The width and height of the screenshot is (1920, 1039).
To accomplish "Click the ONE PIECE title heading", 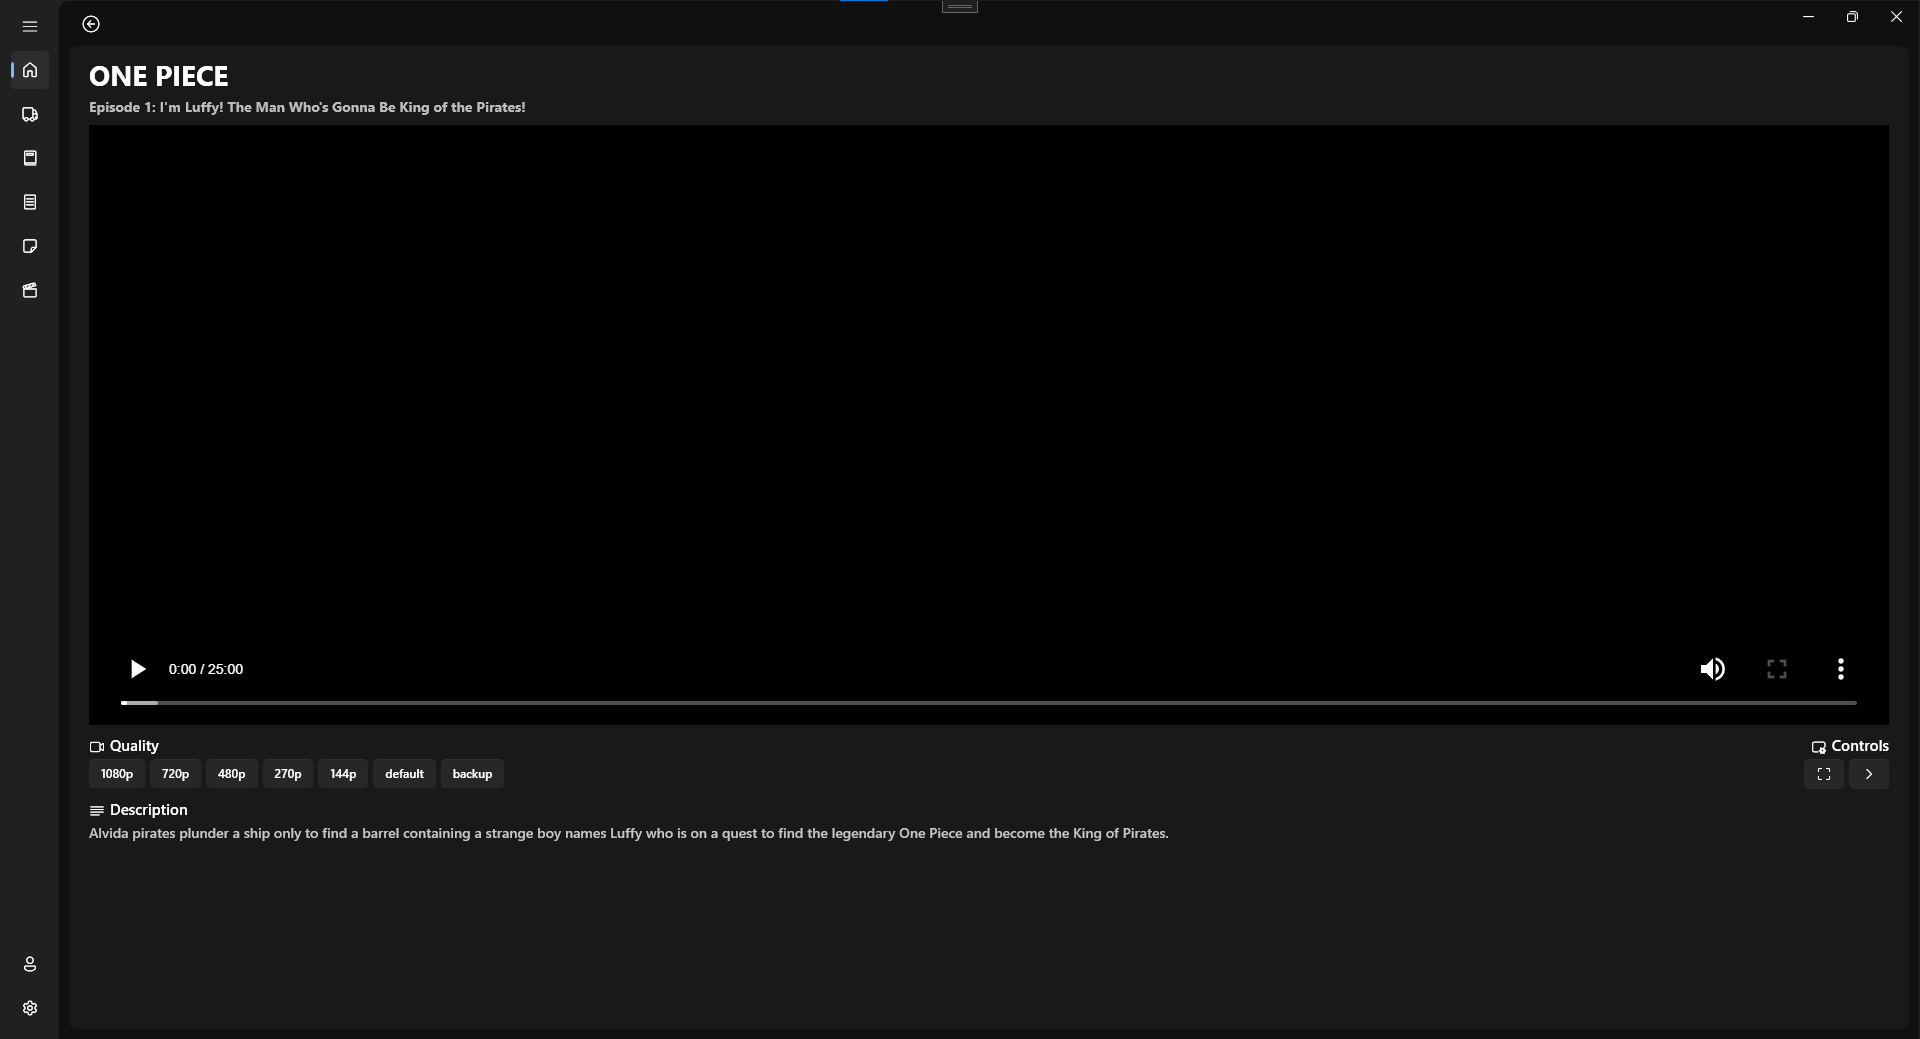I will [x=159, y=76].
